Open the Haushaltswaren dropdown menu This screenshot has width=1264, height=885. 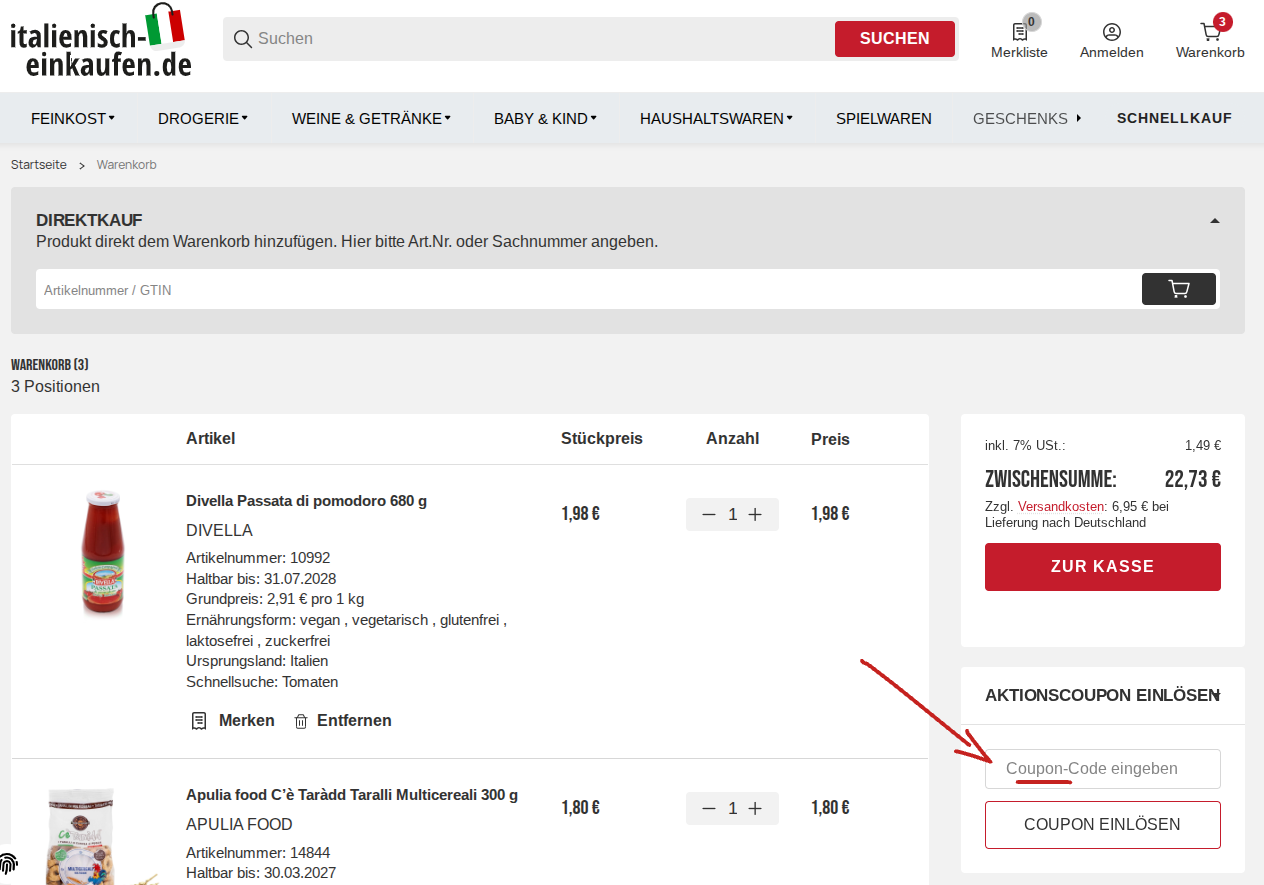[x=716, y=118]
